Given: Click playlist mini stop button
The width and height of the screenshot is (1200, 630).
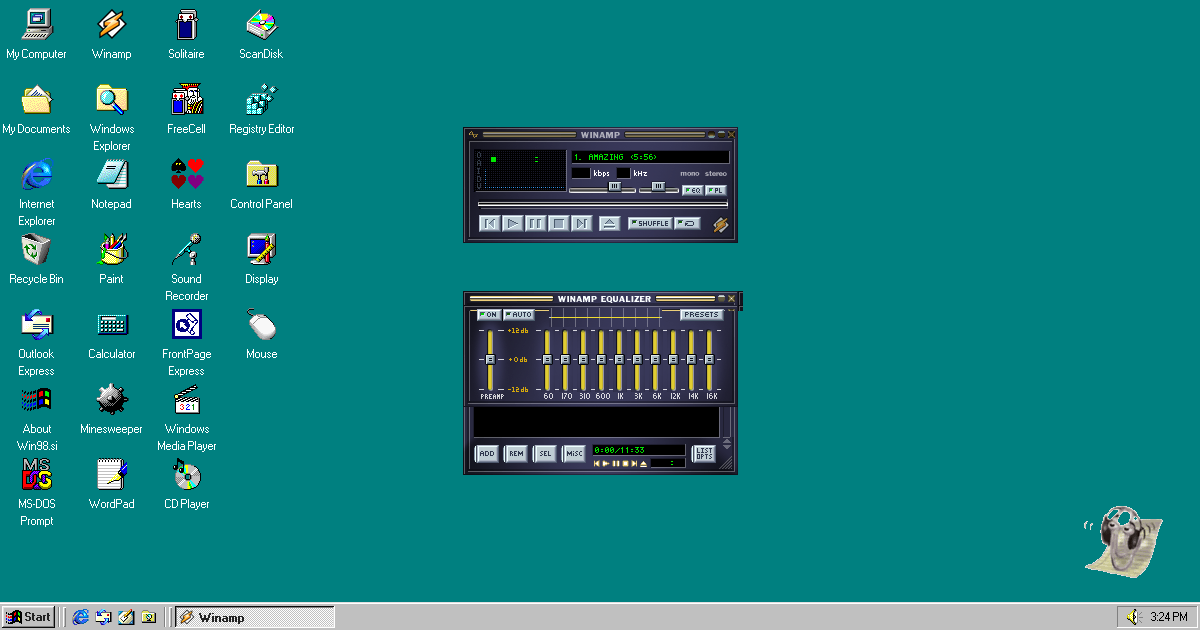Looking at the screenshot, I should pyautogui.click(x=625, y=464).
